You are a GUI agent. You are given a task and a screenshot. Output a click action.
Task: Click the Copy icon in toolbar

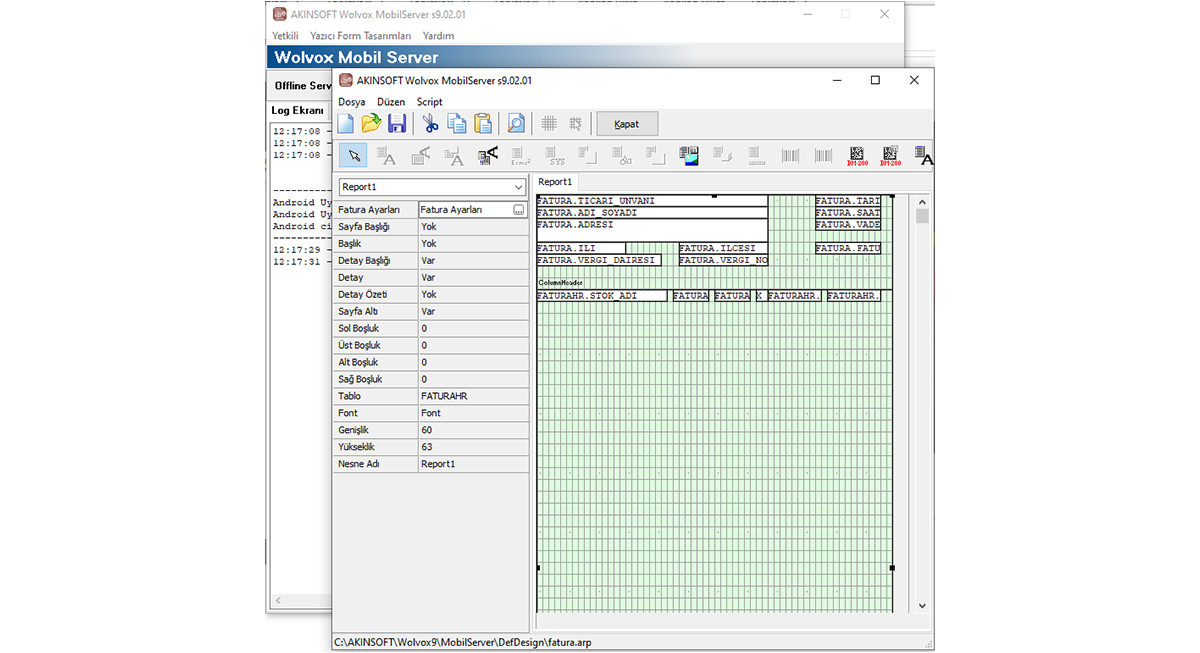[x=457, y=123]
